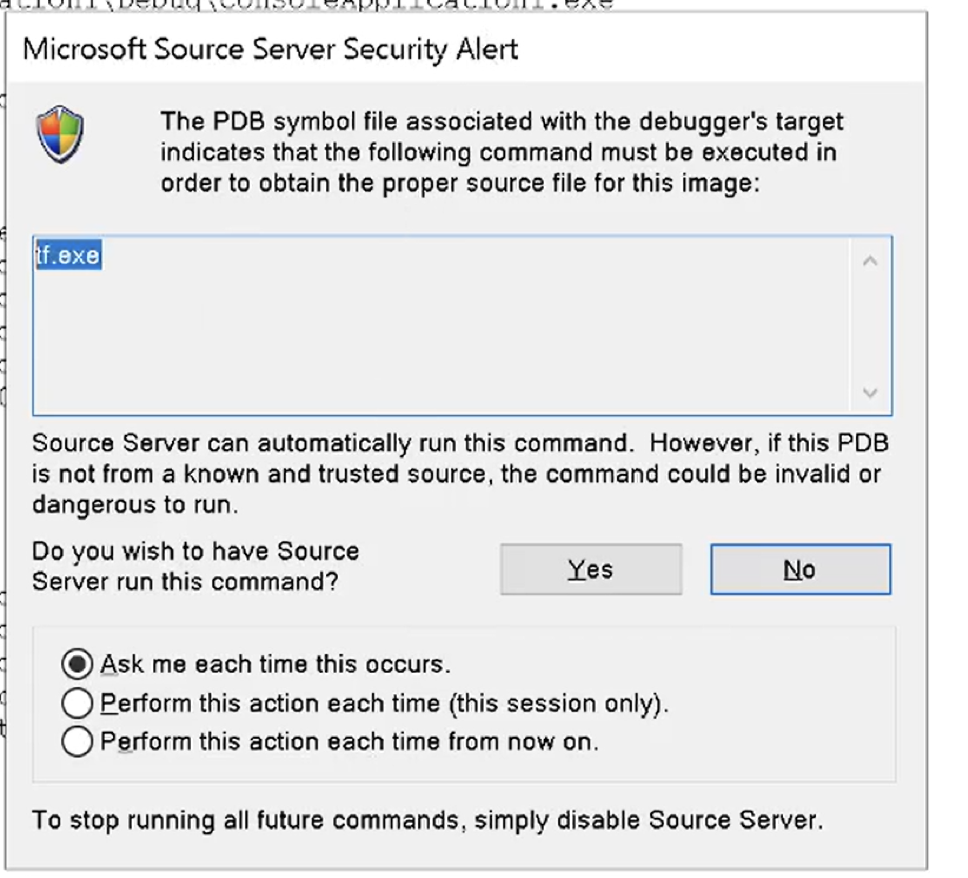Click the console text strip left of dialog
Image resolution: width=968 pixels, height=878 pixels.
coord(4,300)
